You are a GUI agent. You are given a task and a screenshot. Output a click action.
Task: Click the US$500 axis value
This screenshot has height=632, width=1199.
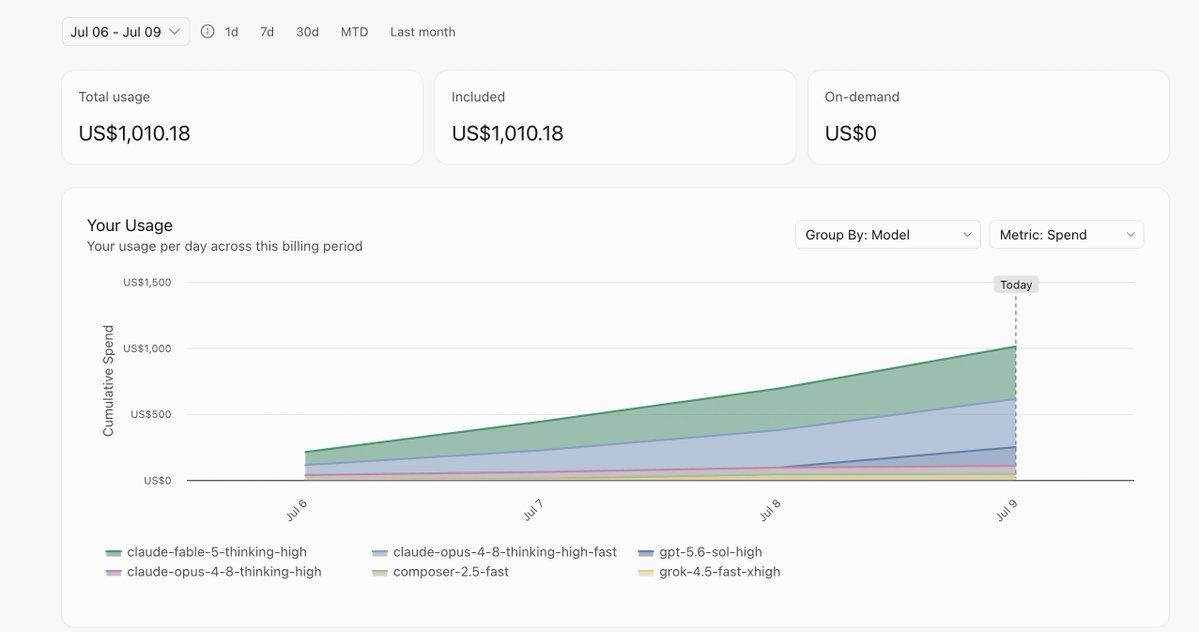coord(151,414)
